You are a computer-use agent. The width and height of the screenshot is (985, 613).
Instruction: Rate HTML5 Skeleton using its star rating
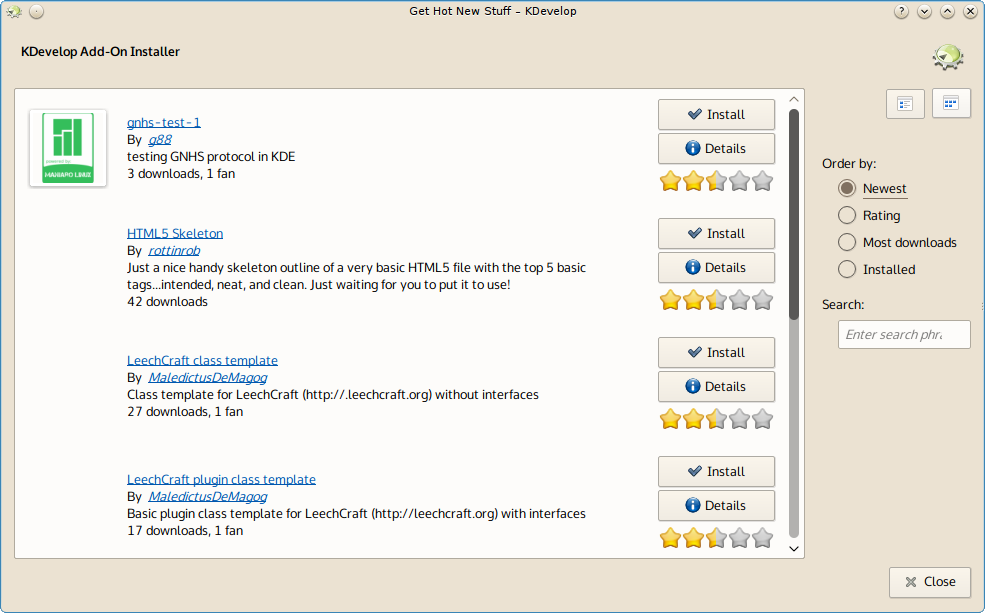click(x=716, y=300)
